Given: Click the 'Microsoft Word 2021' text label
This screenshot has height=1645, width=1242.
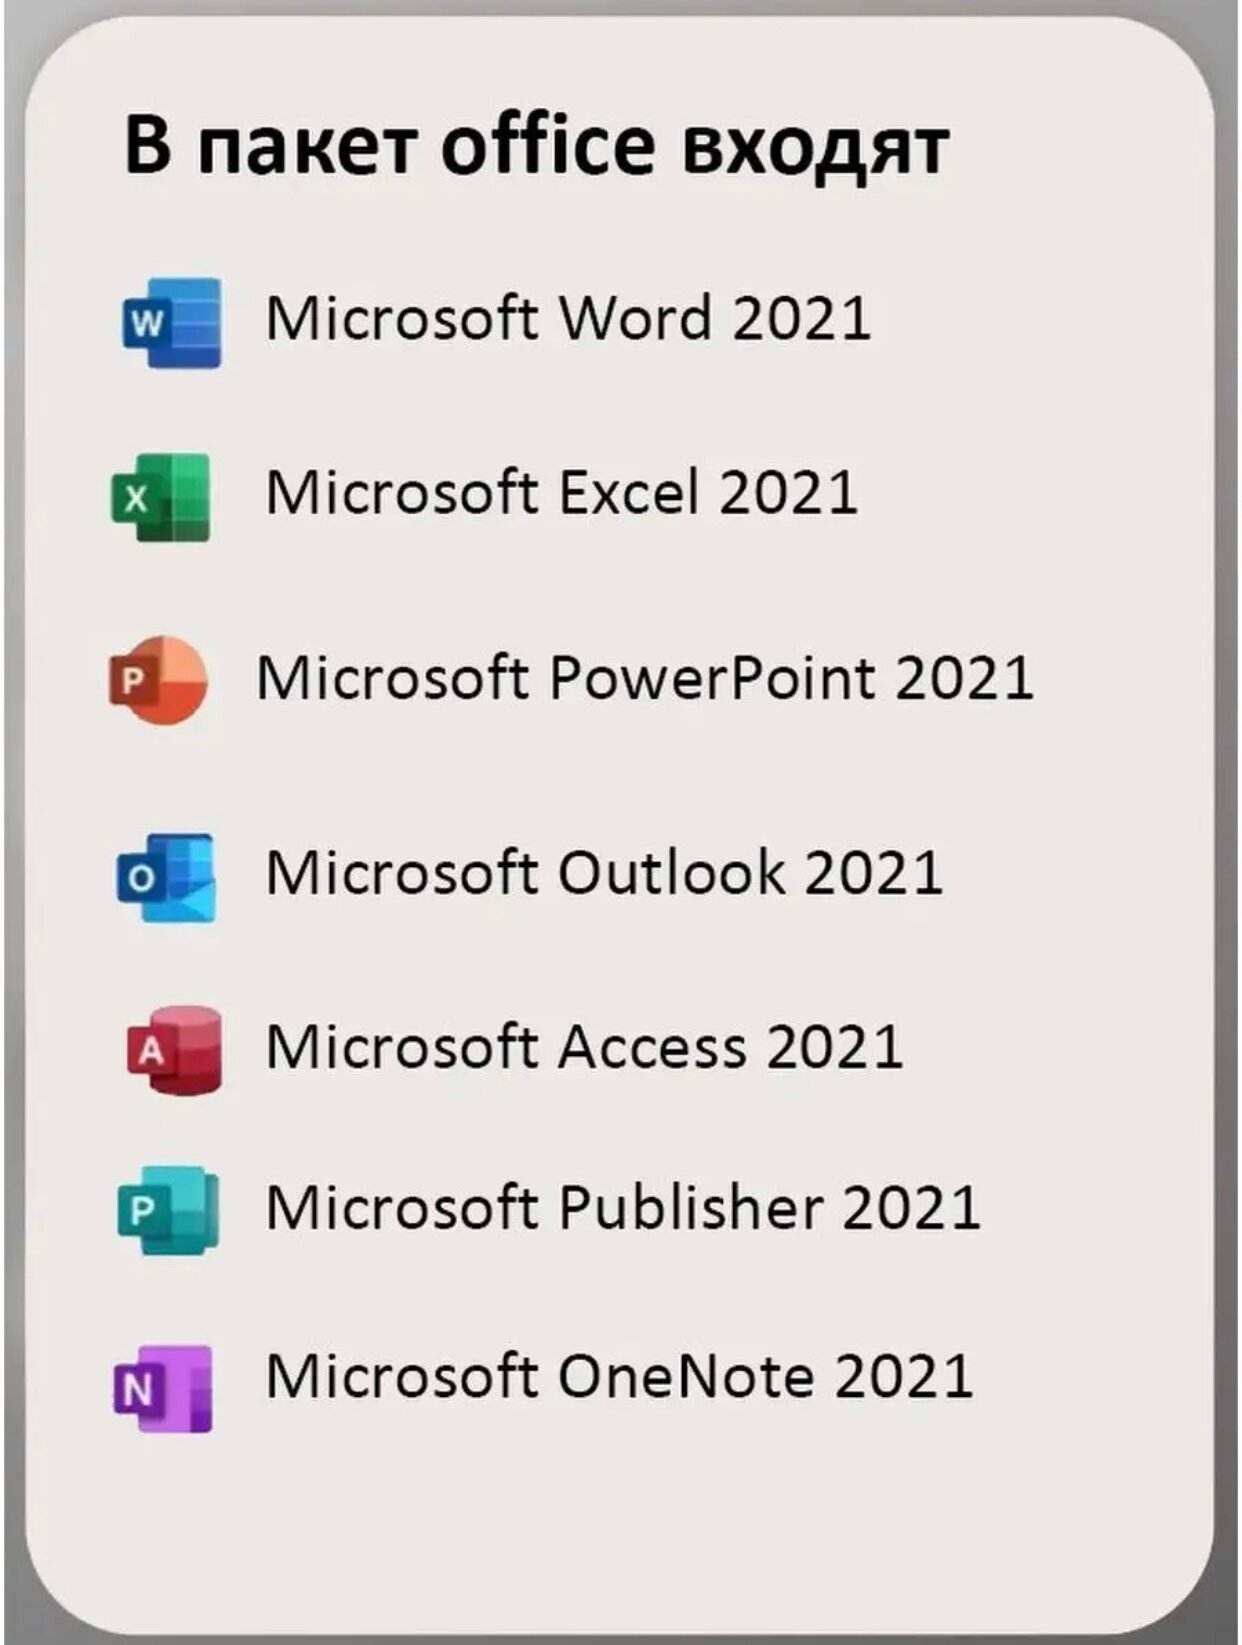Looking at the screenshot, I should coord(568,318).
